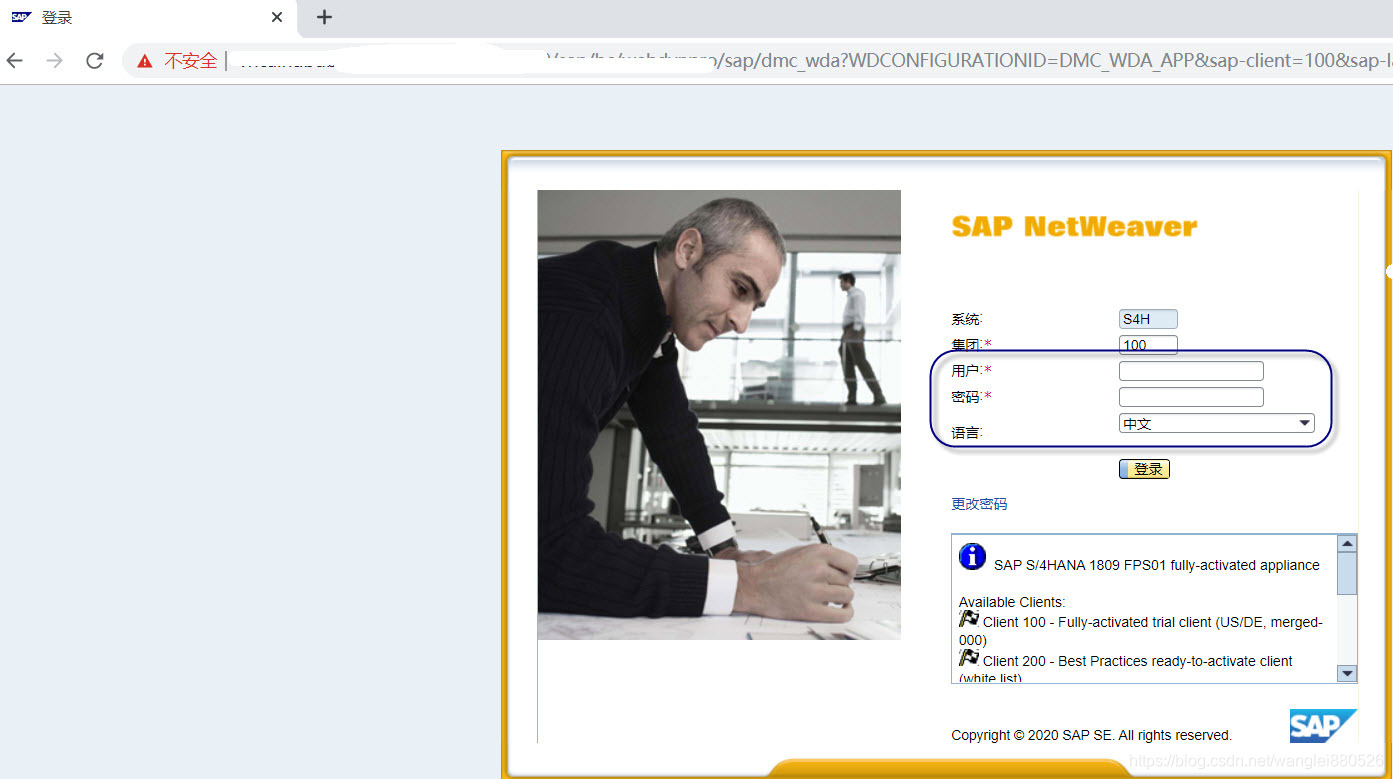Click the 登录 login button
The height and width of the screenshot is (779, 1393).
coord(1144,469)
